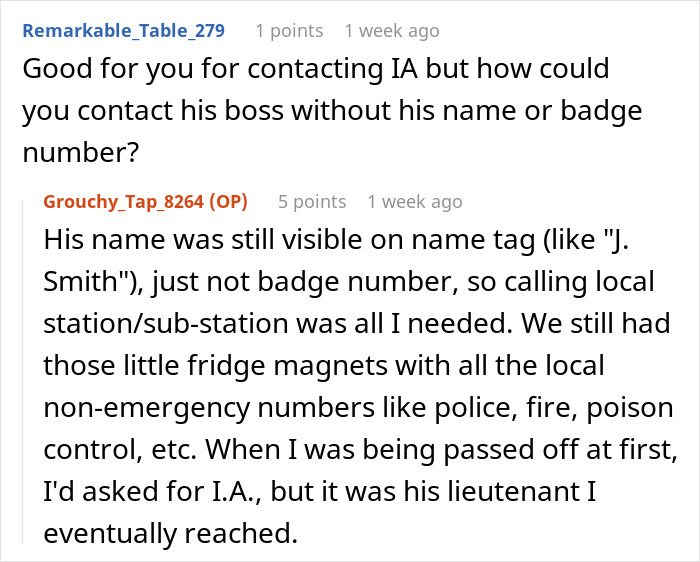Open Grouchy_Tap_8264 (OP) user profile

146,202
